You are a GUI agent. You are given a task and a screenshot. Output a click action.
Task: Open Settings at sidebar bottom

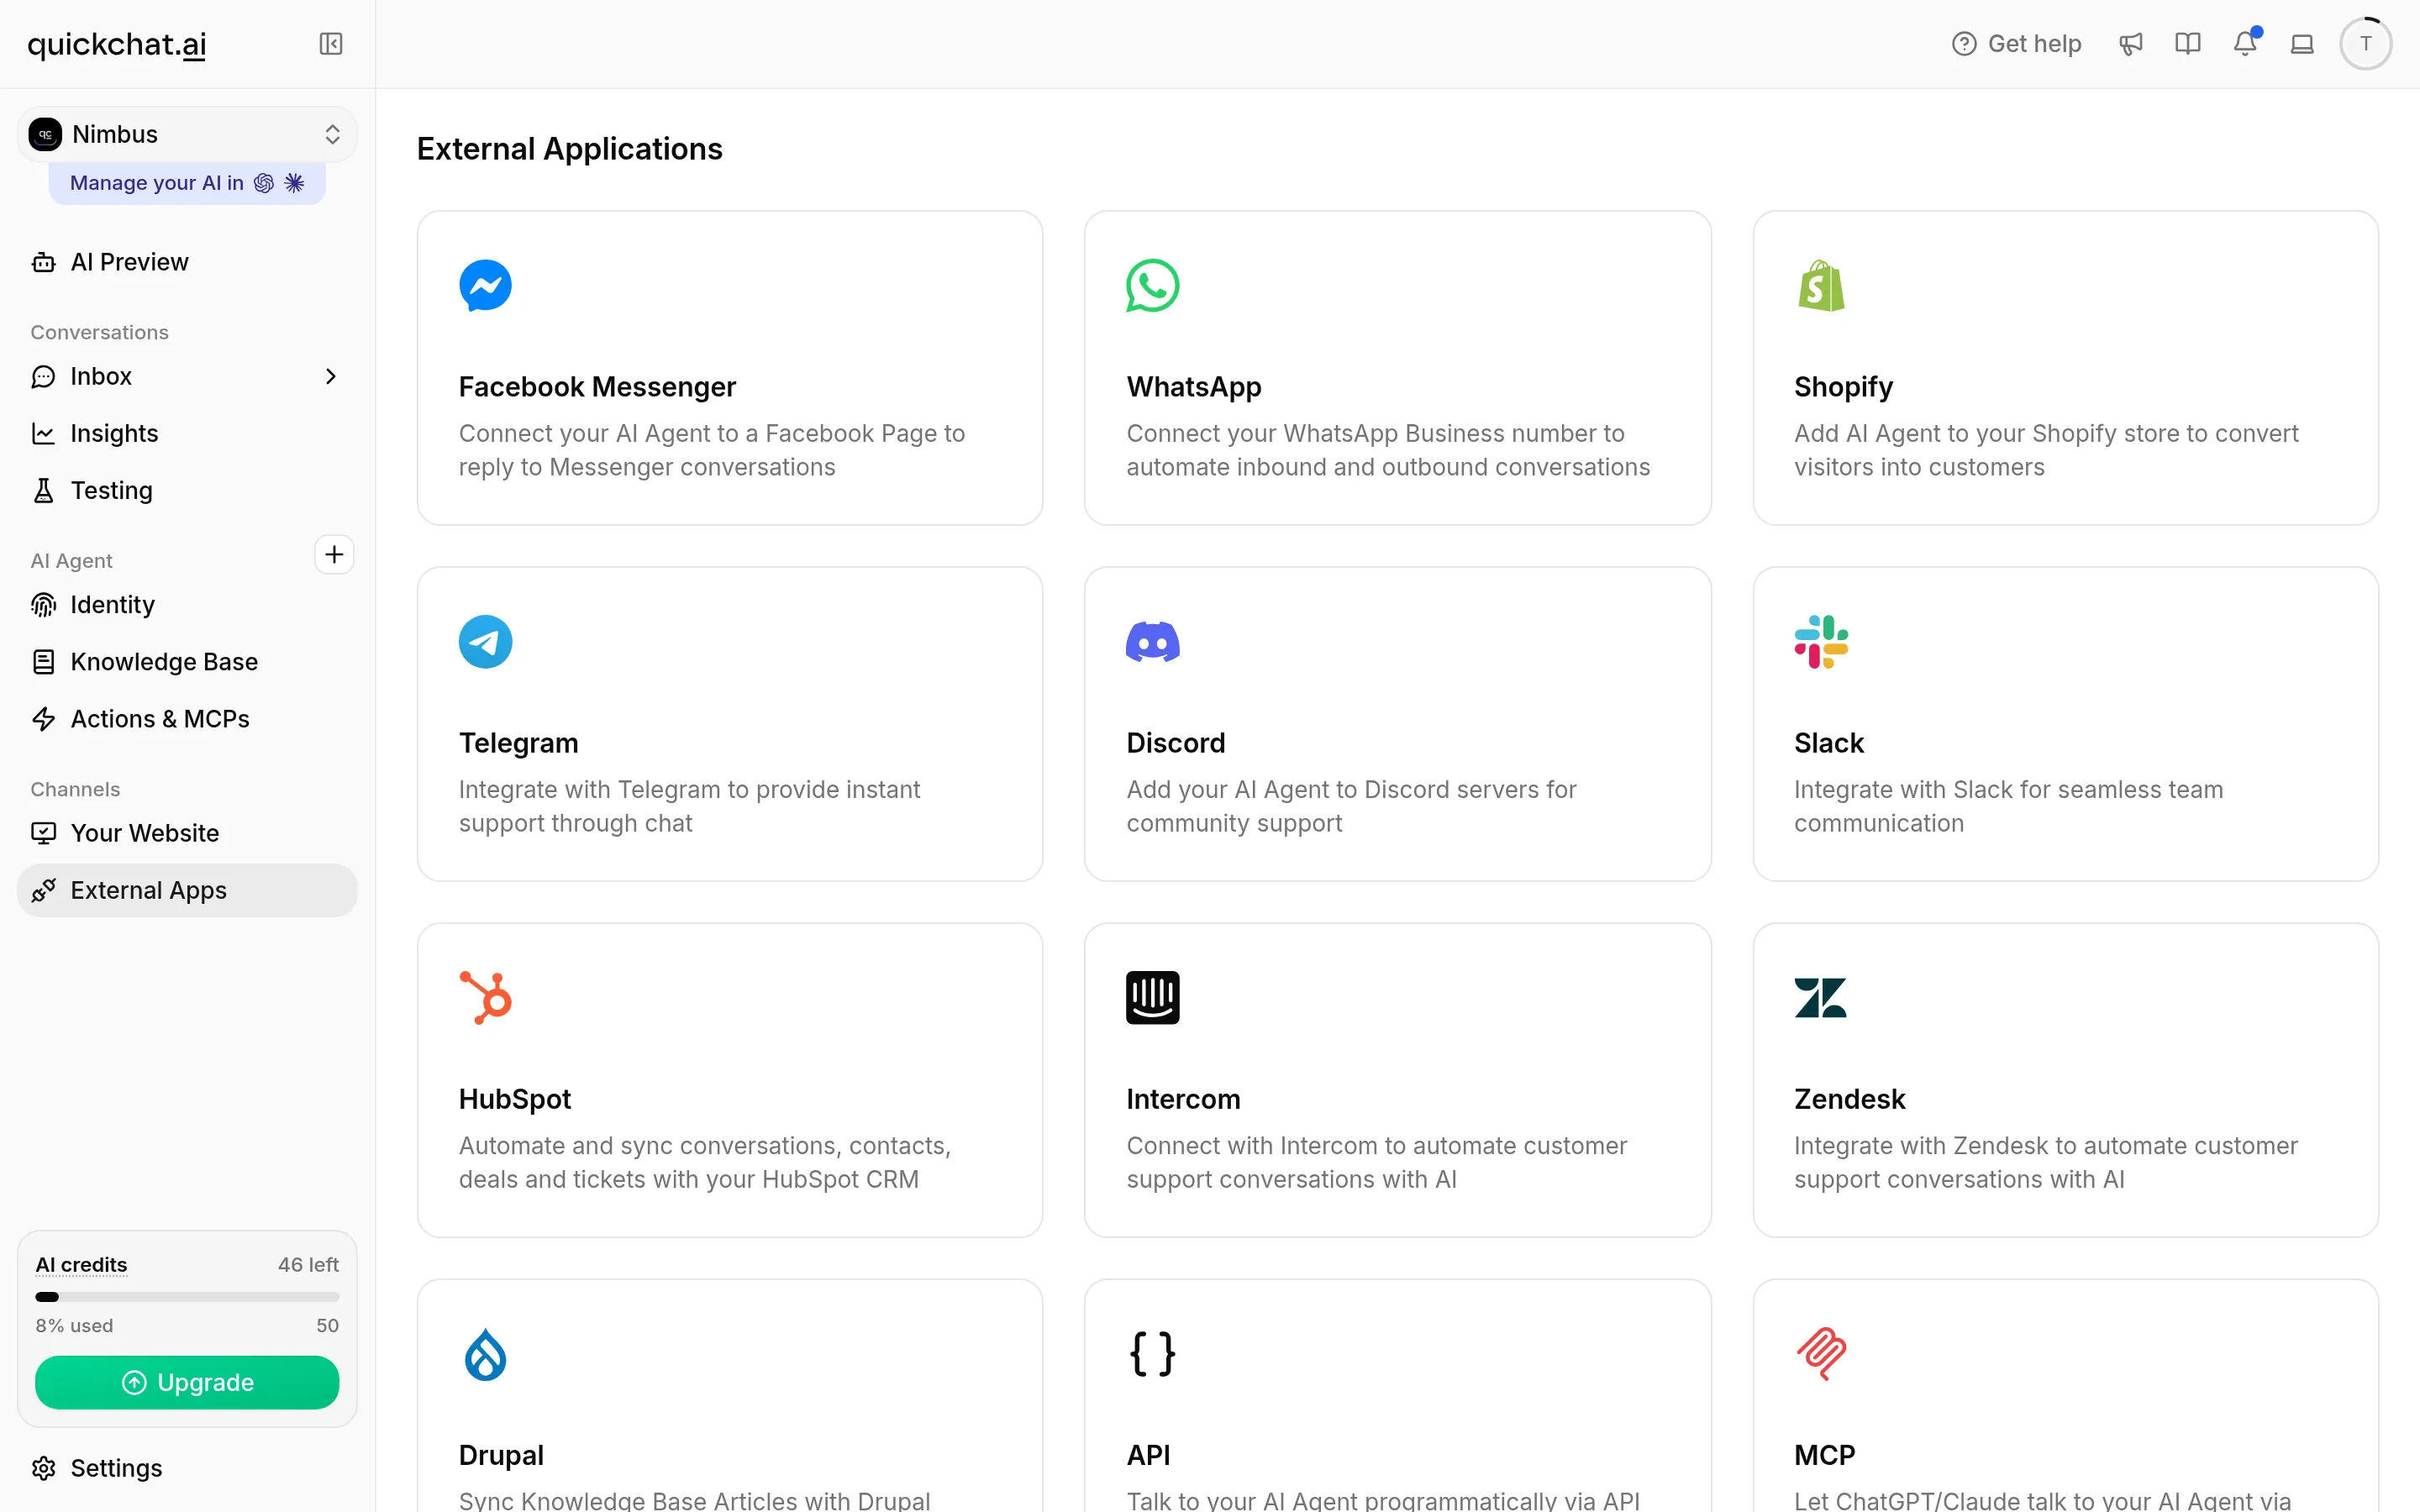187,1468
